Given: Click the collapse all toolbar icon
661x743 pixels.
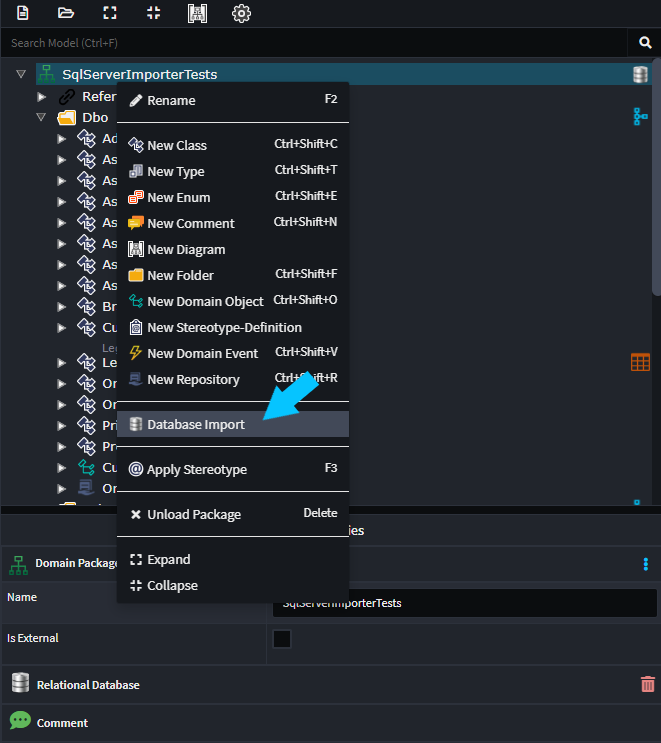Looking at the screenshot, I should tap(154, 13).
